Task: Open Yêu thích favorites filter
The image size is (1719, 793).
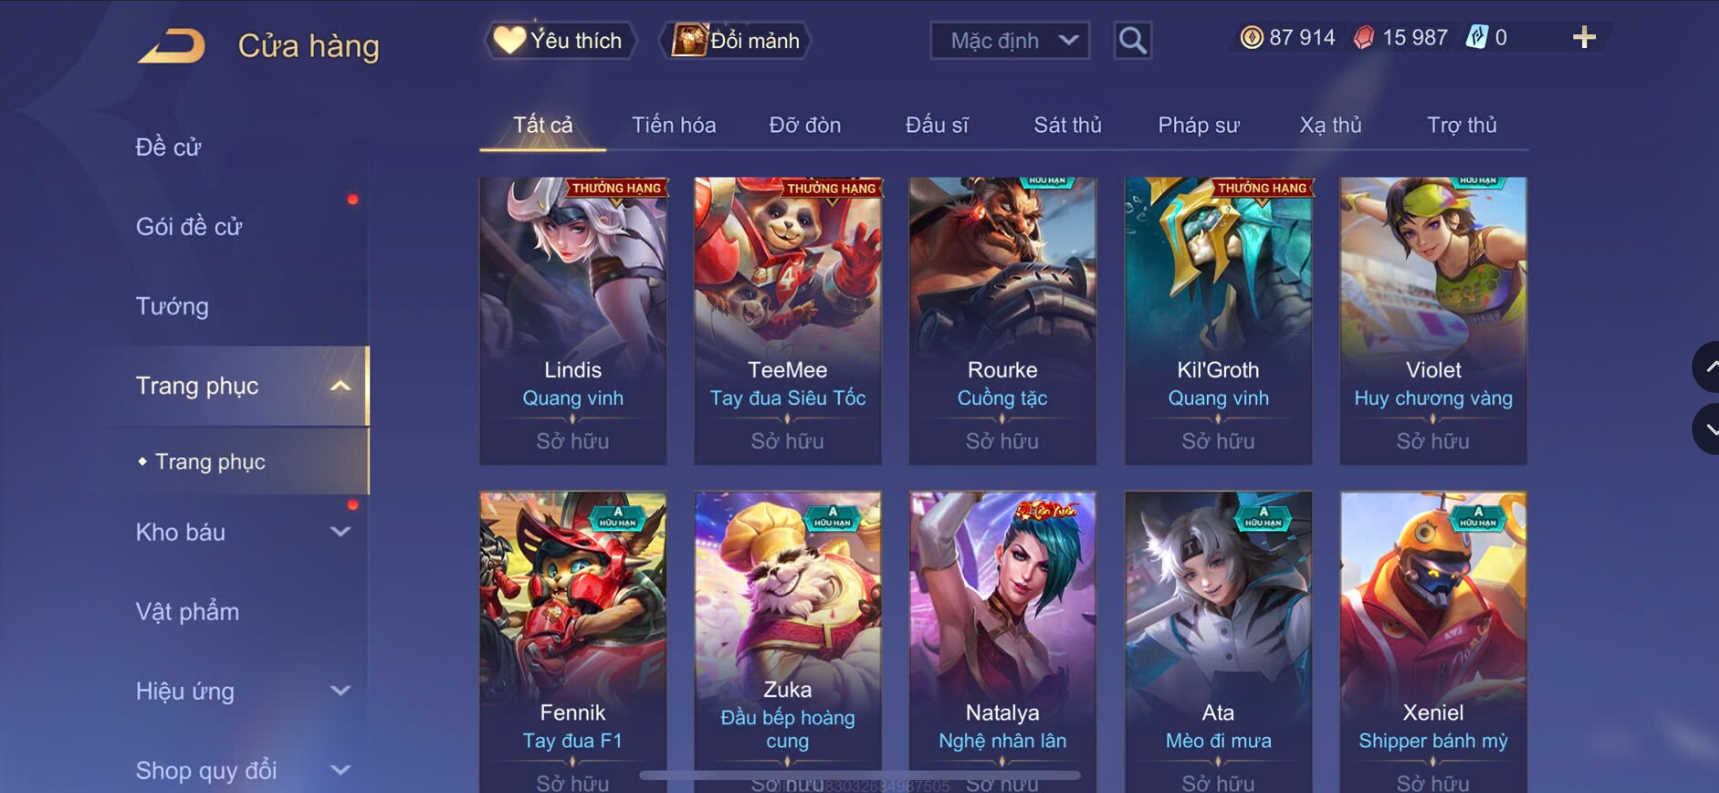Action: (x=561, y=40)
